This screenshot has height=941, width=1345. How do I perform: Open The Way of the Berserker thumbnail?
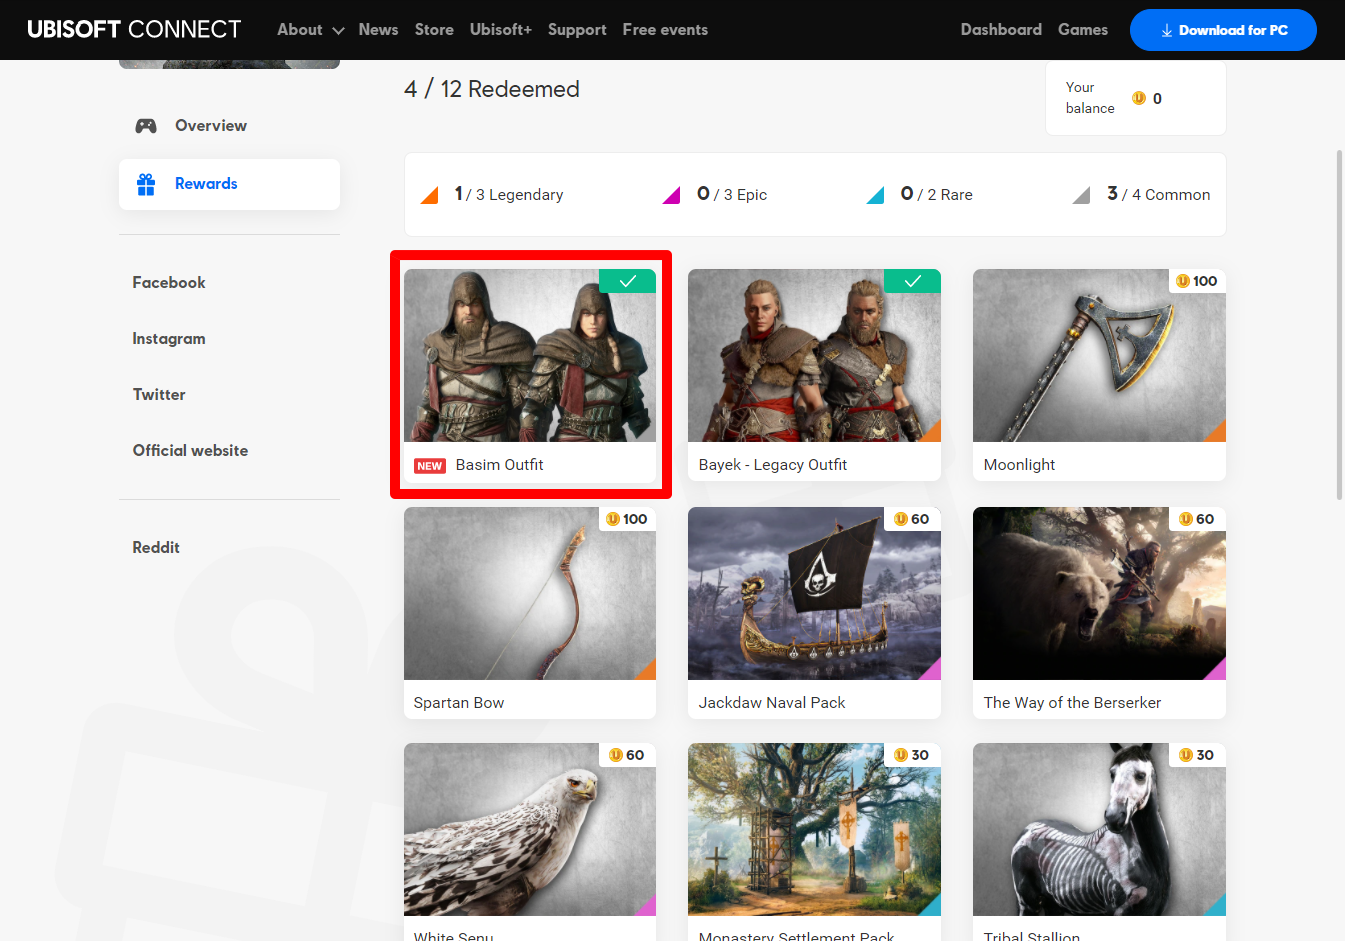[1099, 594]
